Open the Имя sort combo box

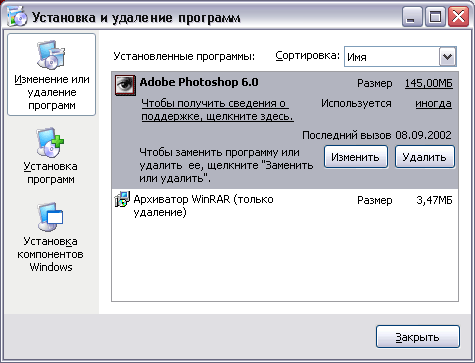tap(400, 57)
